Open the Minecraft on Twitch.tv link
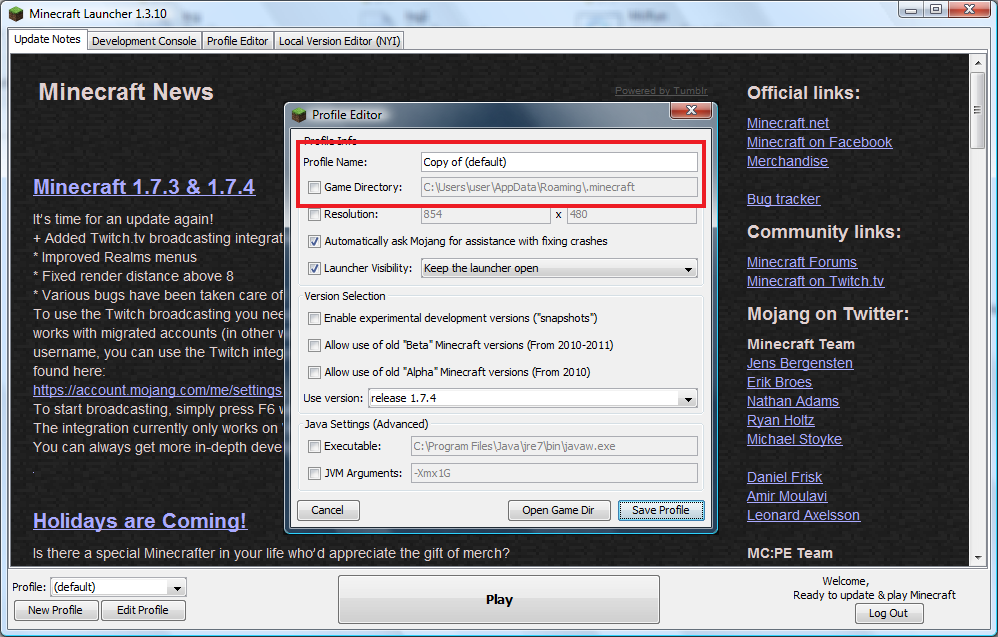998x637 pixels. 815,281
